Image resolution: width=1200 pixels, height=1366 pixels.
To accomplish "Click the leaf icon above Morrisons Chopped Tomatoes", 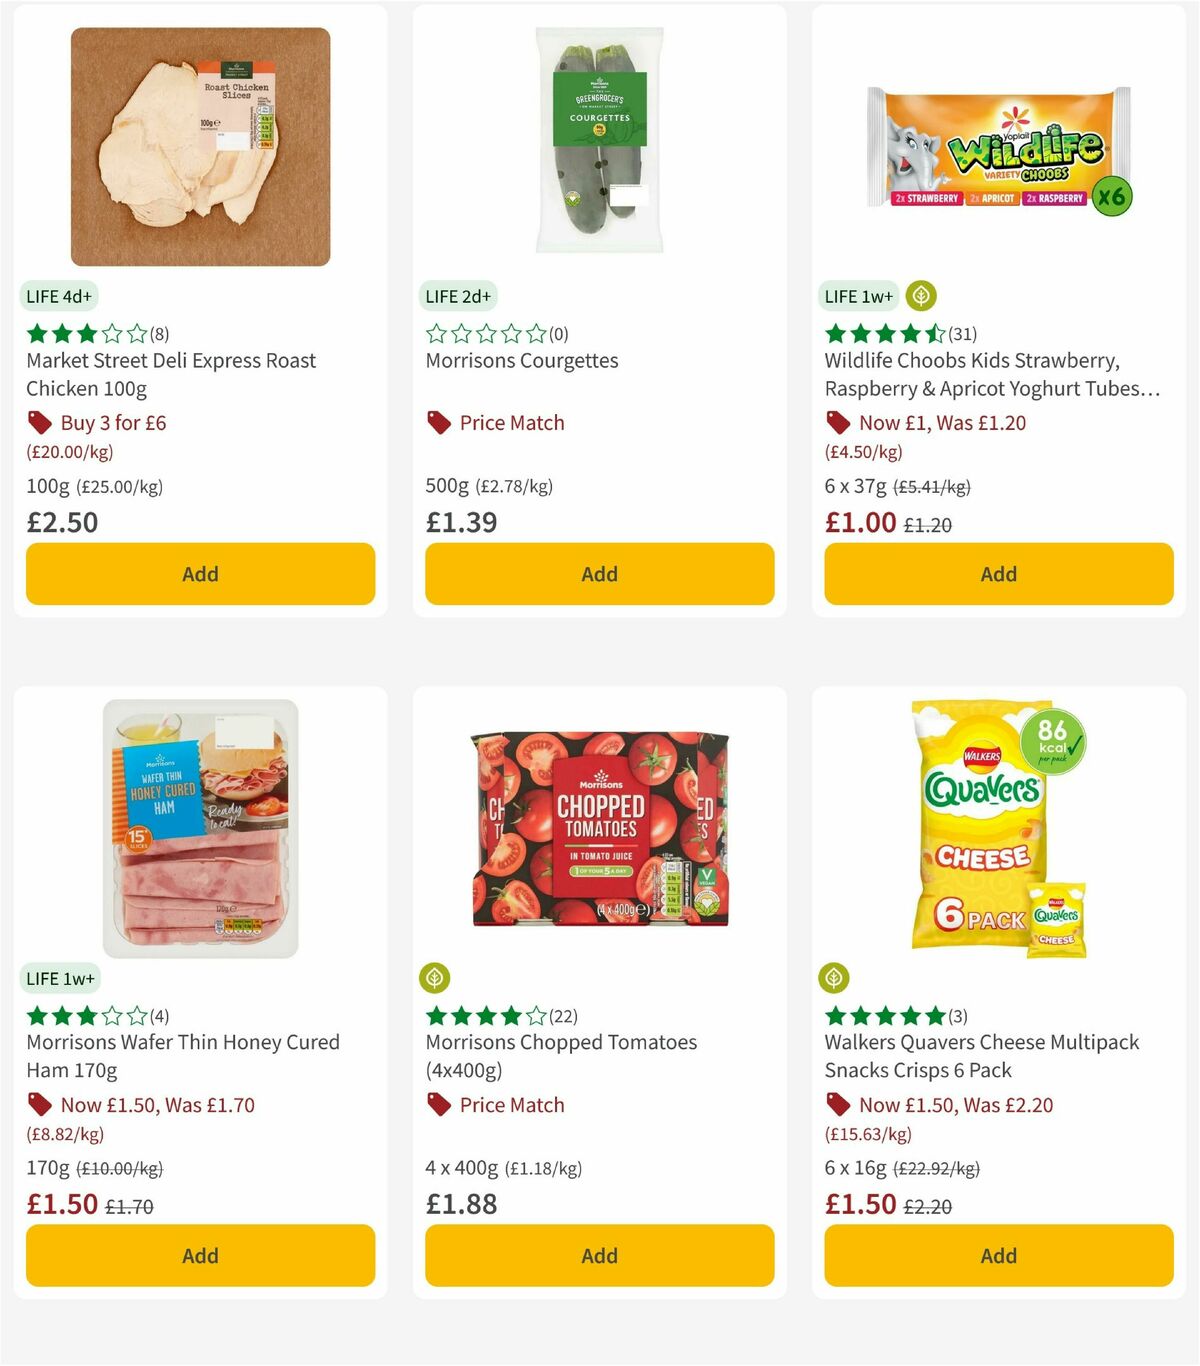I will (x=434, y=977).
